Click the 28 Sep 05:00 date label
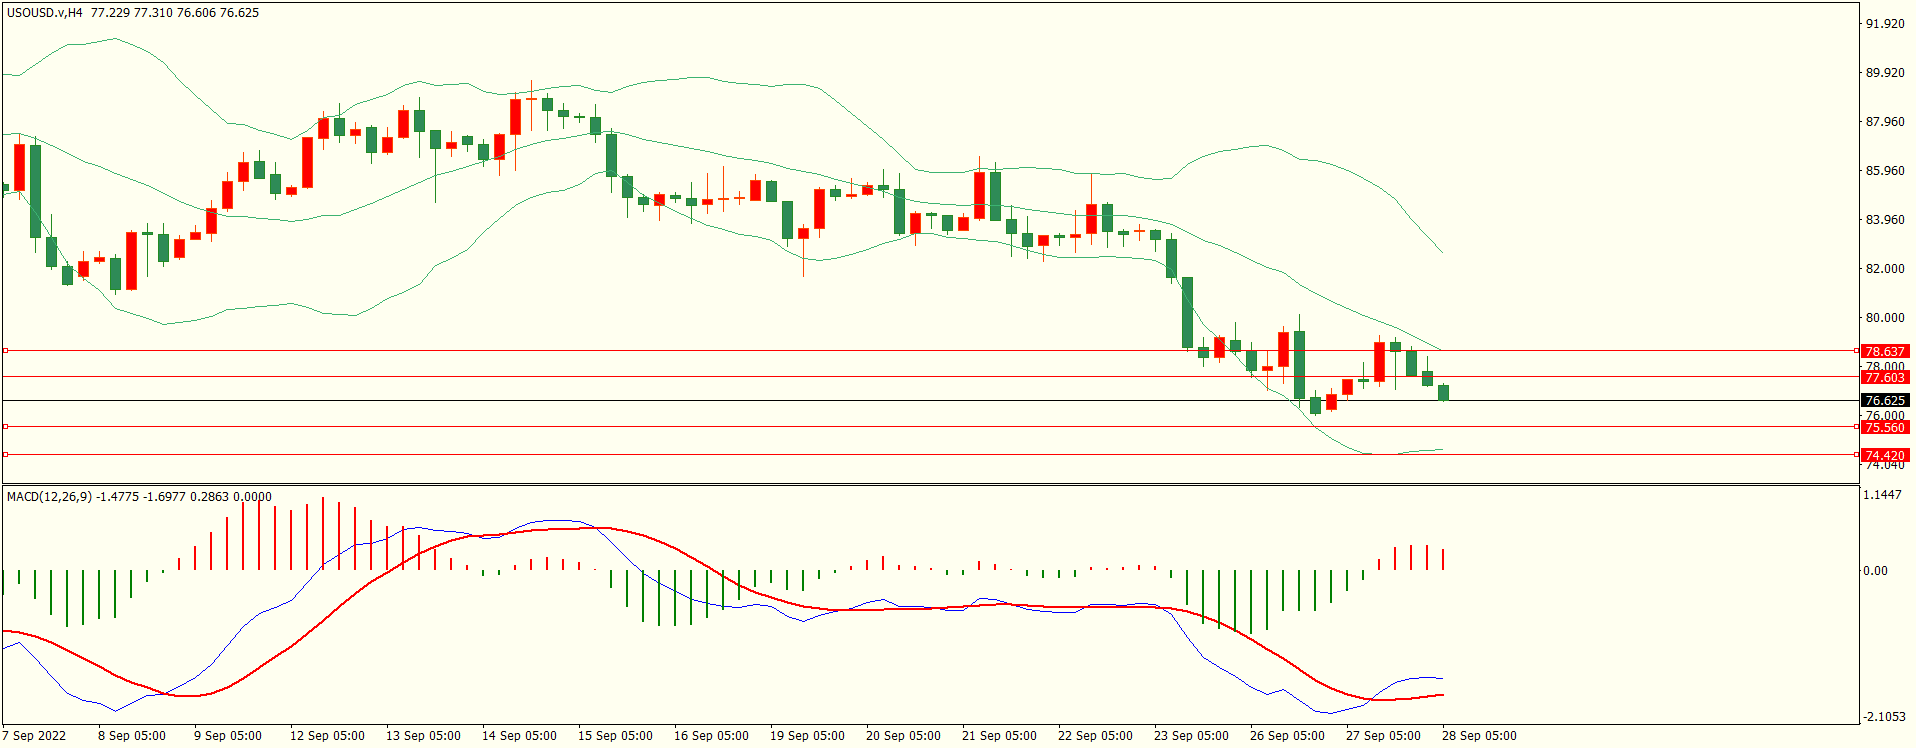This screenshot has width=1916, height=748. click(x=1479, y=736)
